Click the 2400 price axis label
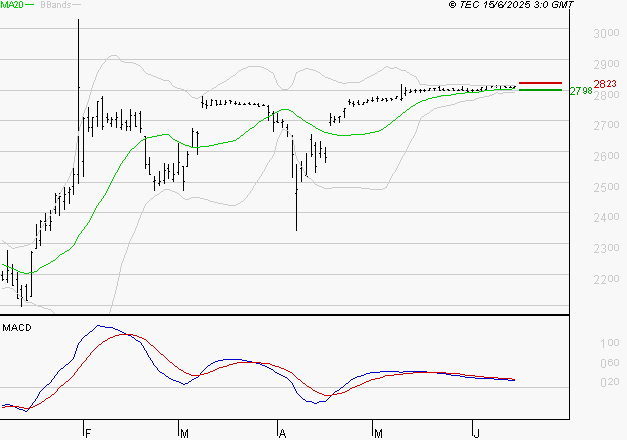 [x=606, y=217]
